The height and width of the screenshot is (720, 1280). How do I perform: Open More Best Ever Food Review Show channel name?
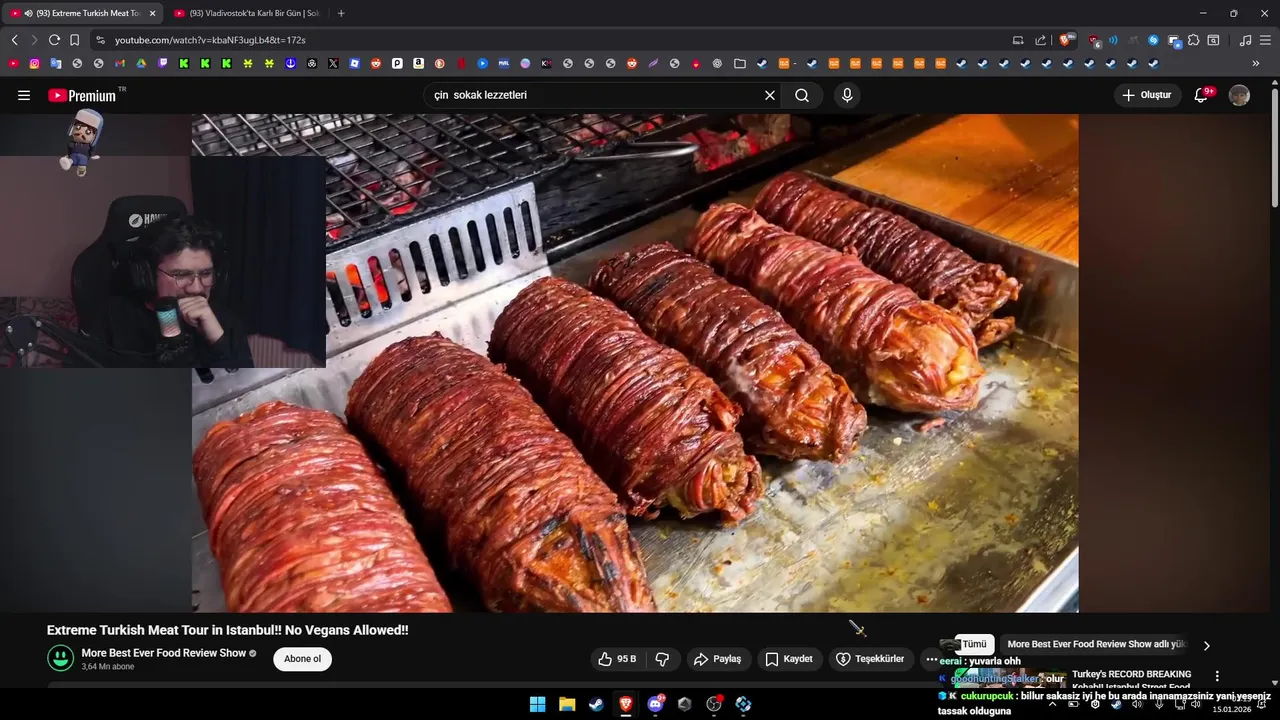pos(163,653)
